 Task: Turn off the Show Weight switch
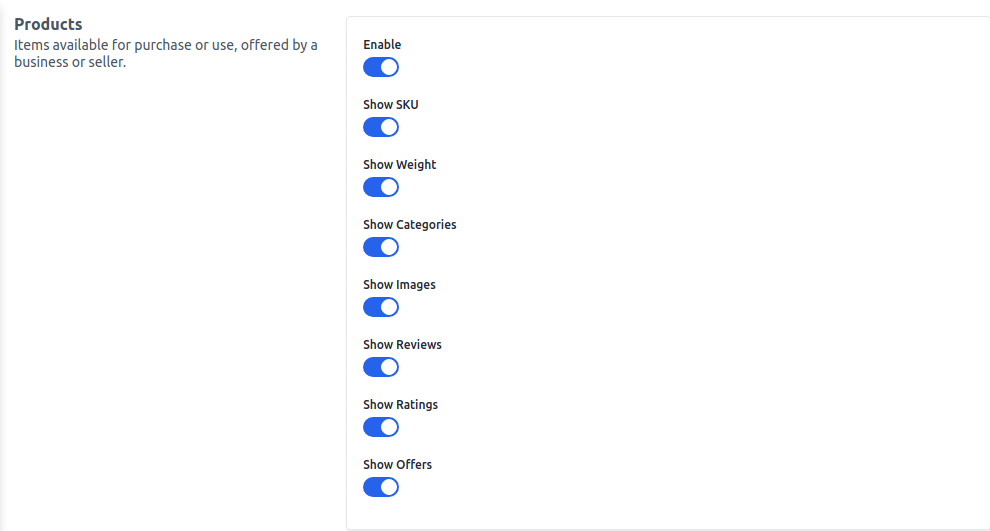click(380, 187)
